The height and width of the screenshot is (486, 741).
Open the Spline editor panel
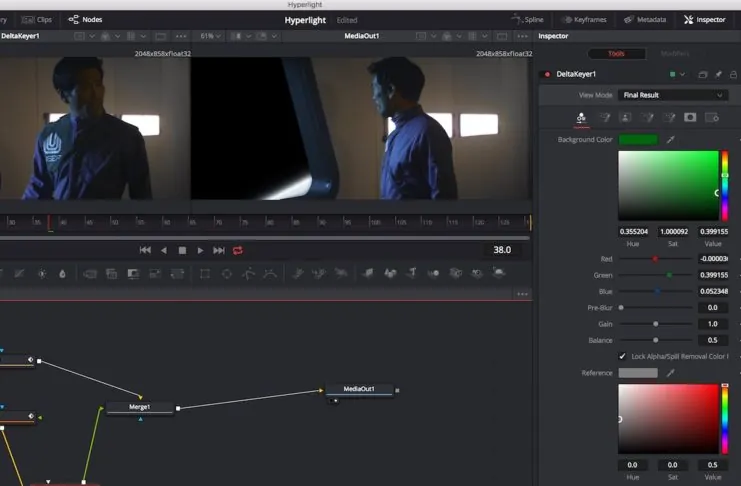click(x=529, y=19)
